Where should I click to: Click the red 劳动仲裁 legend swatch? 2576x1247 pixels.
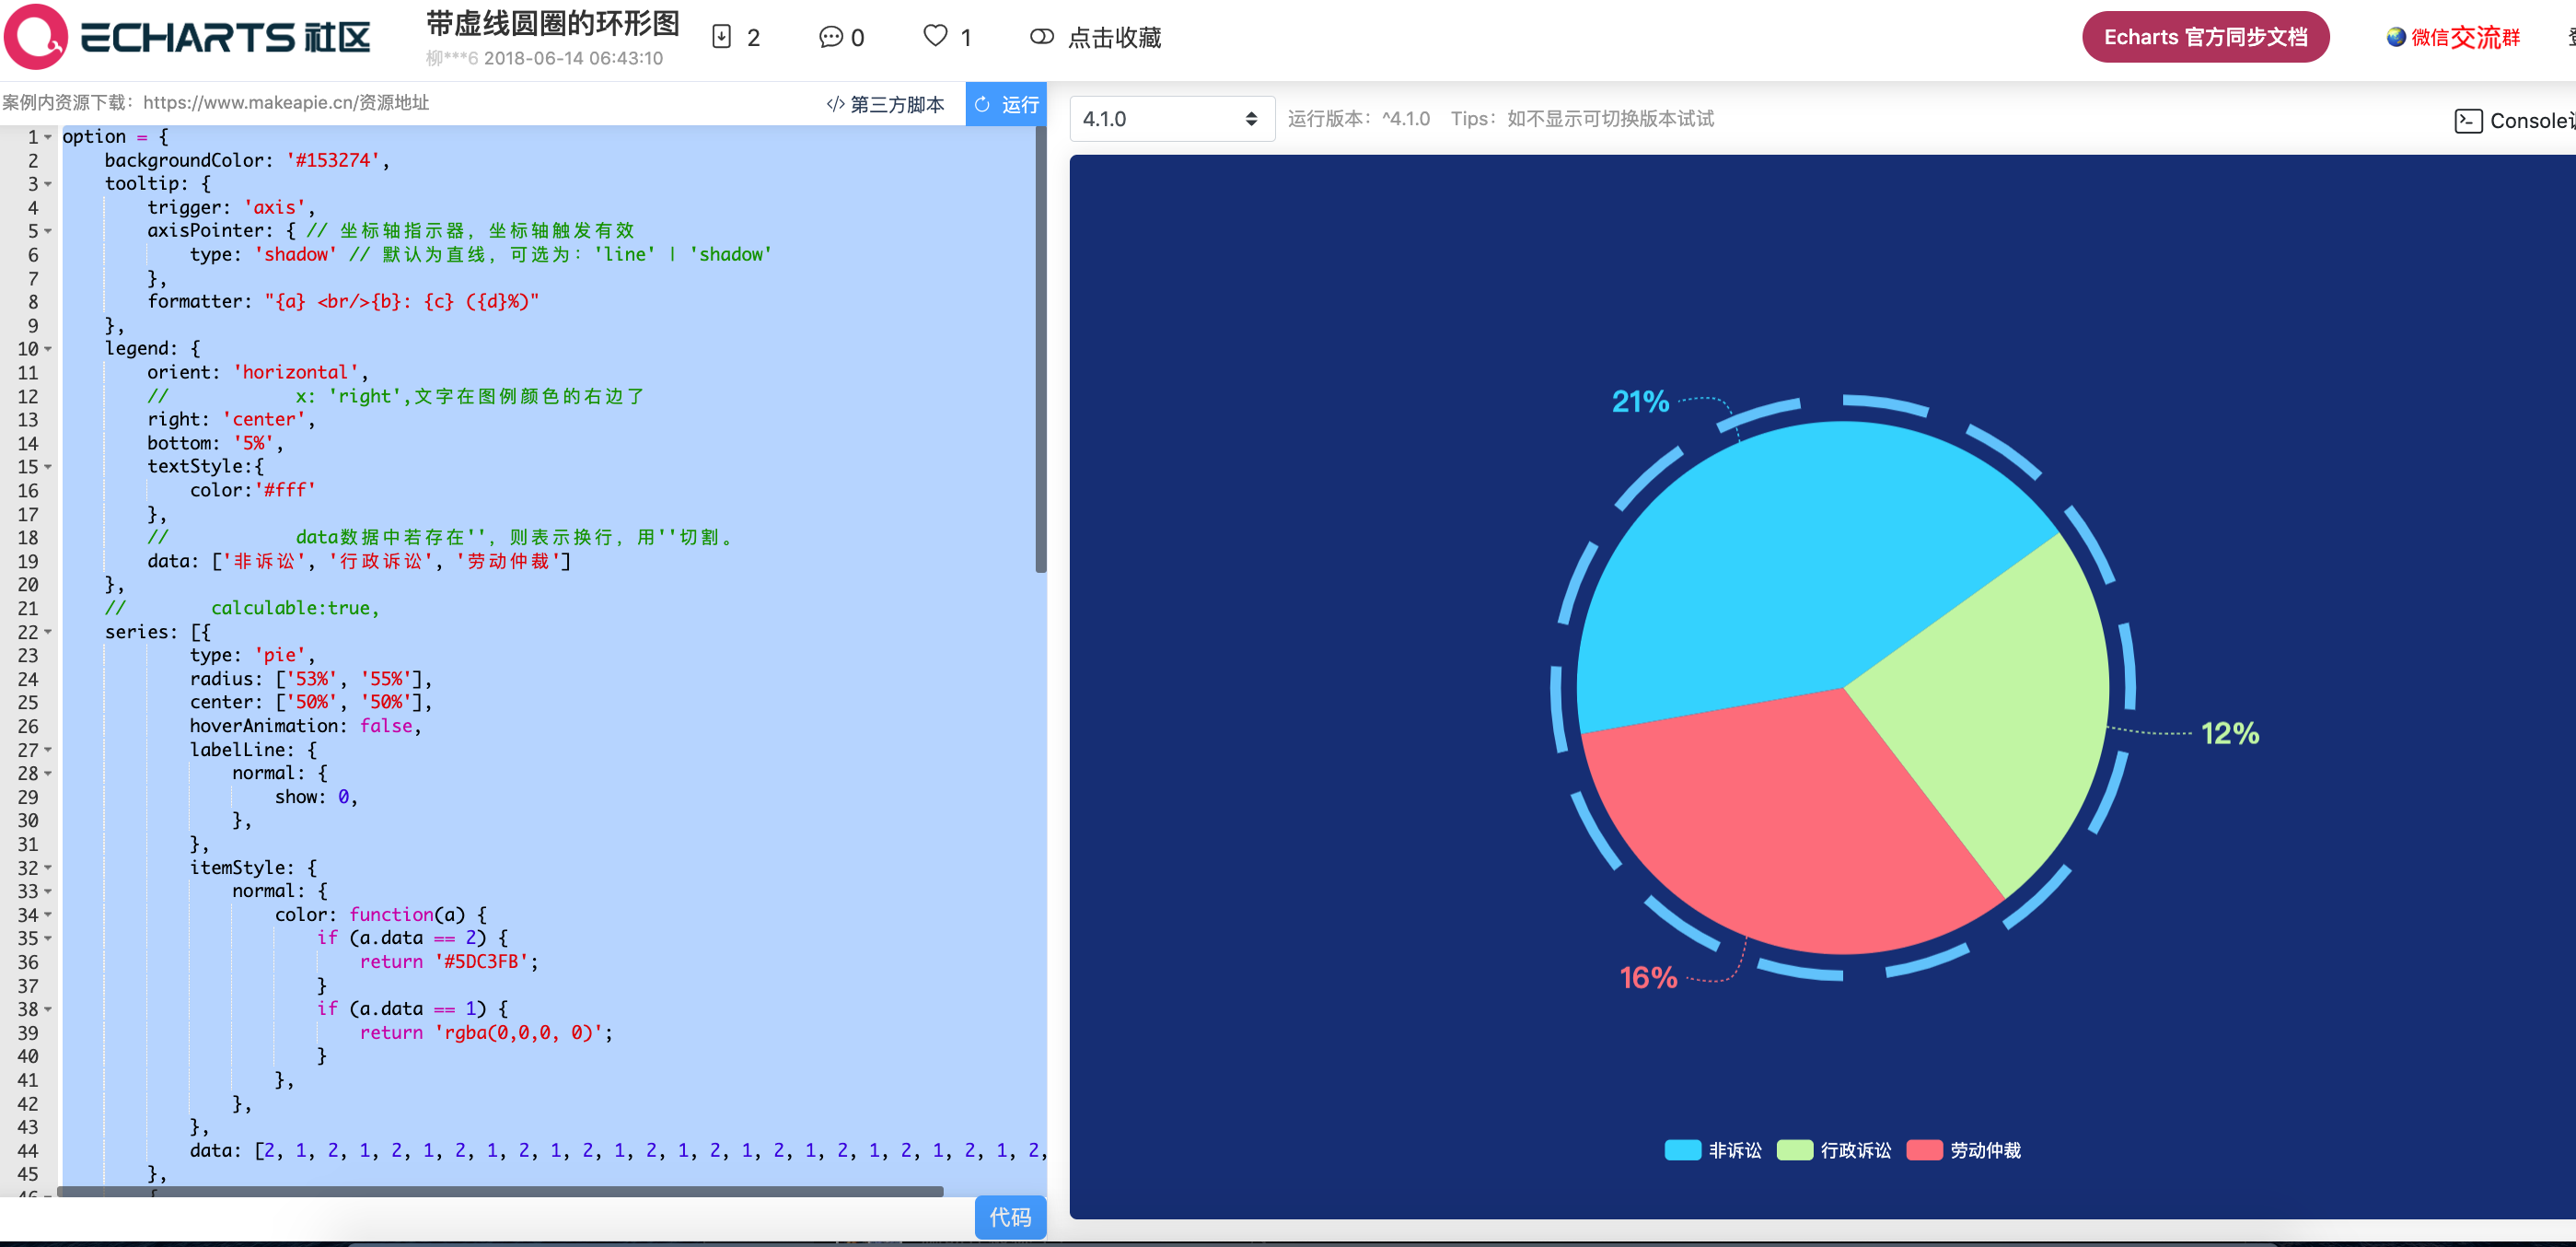coord(1924,1150)
